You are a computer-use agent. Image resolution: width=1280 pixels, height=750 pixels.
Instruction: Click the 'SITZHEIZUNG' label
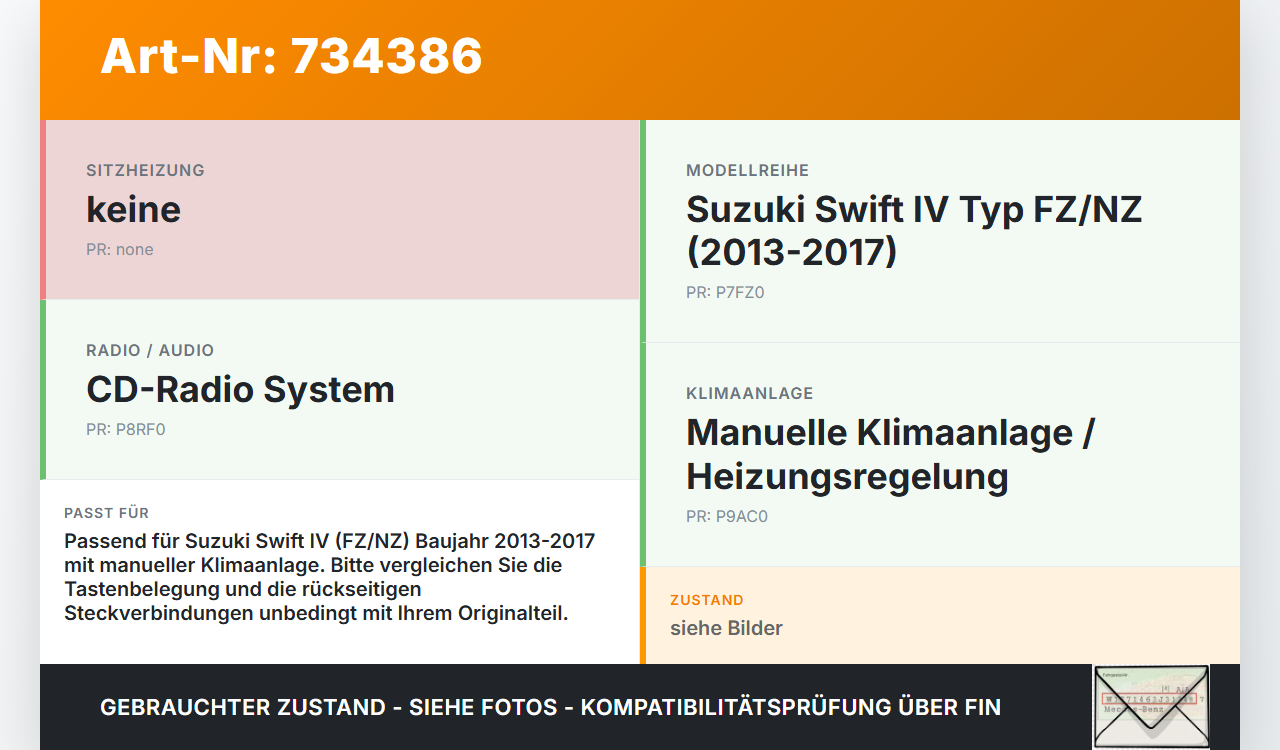tap(145, 170)
